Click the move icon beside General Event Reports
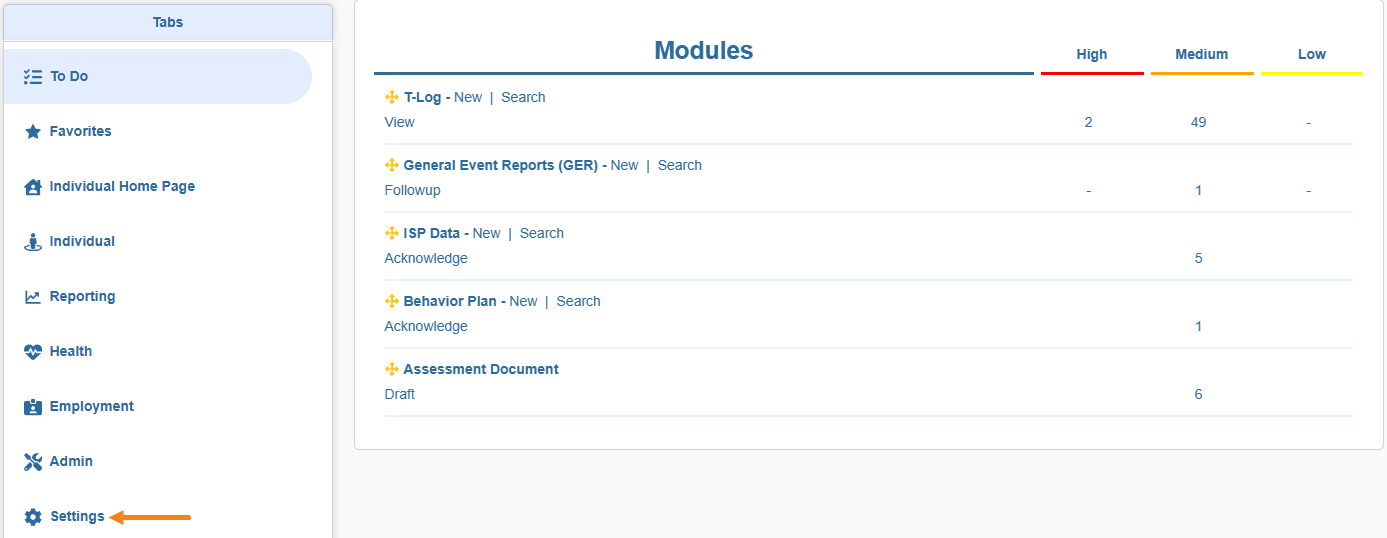The height and width of the screenshot is (538, 1387). 392,165
